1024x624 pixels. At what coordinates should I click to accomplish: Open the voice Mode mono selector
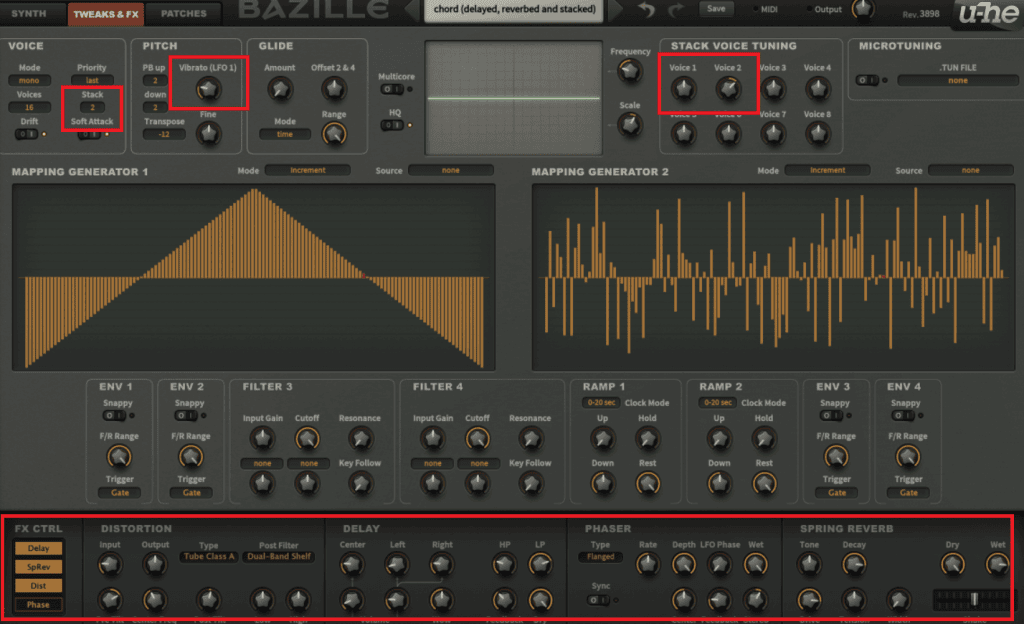coord(30,80)
